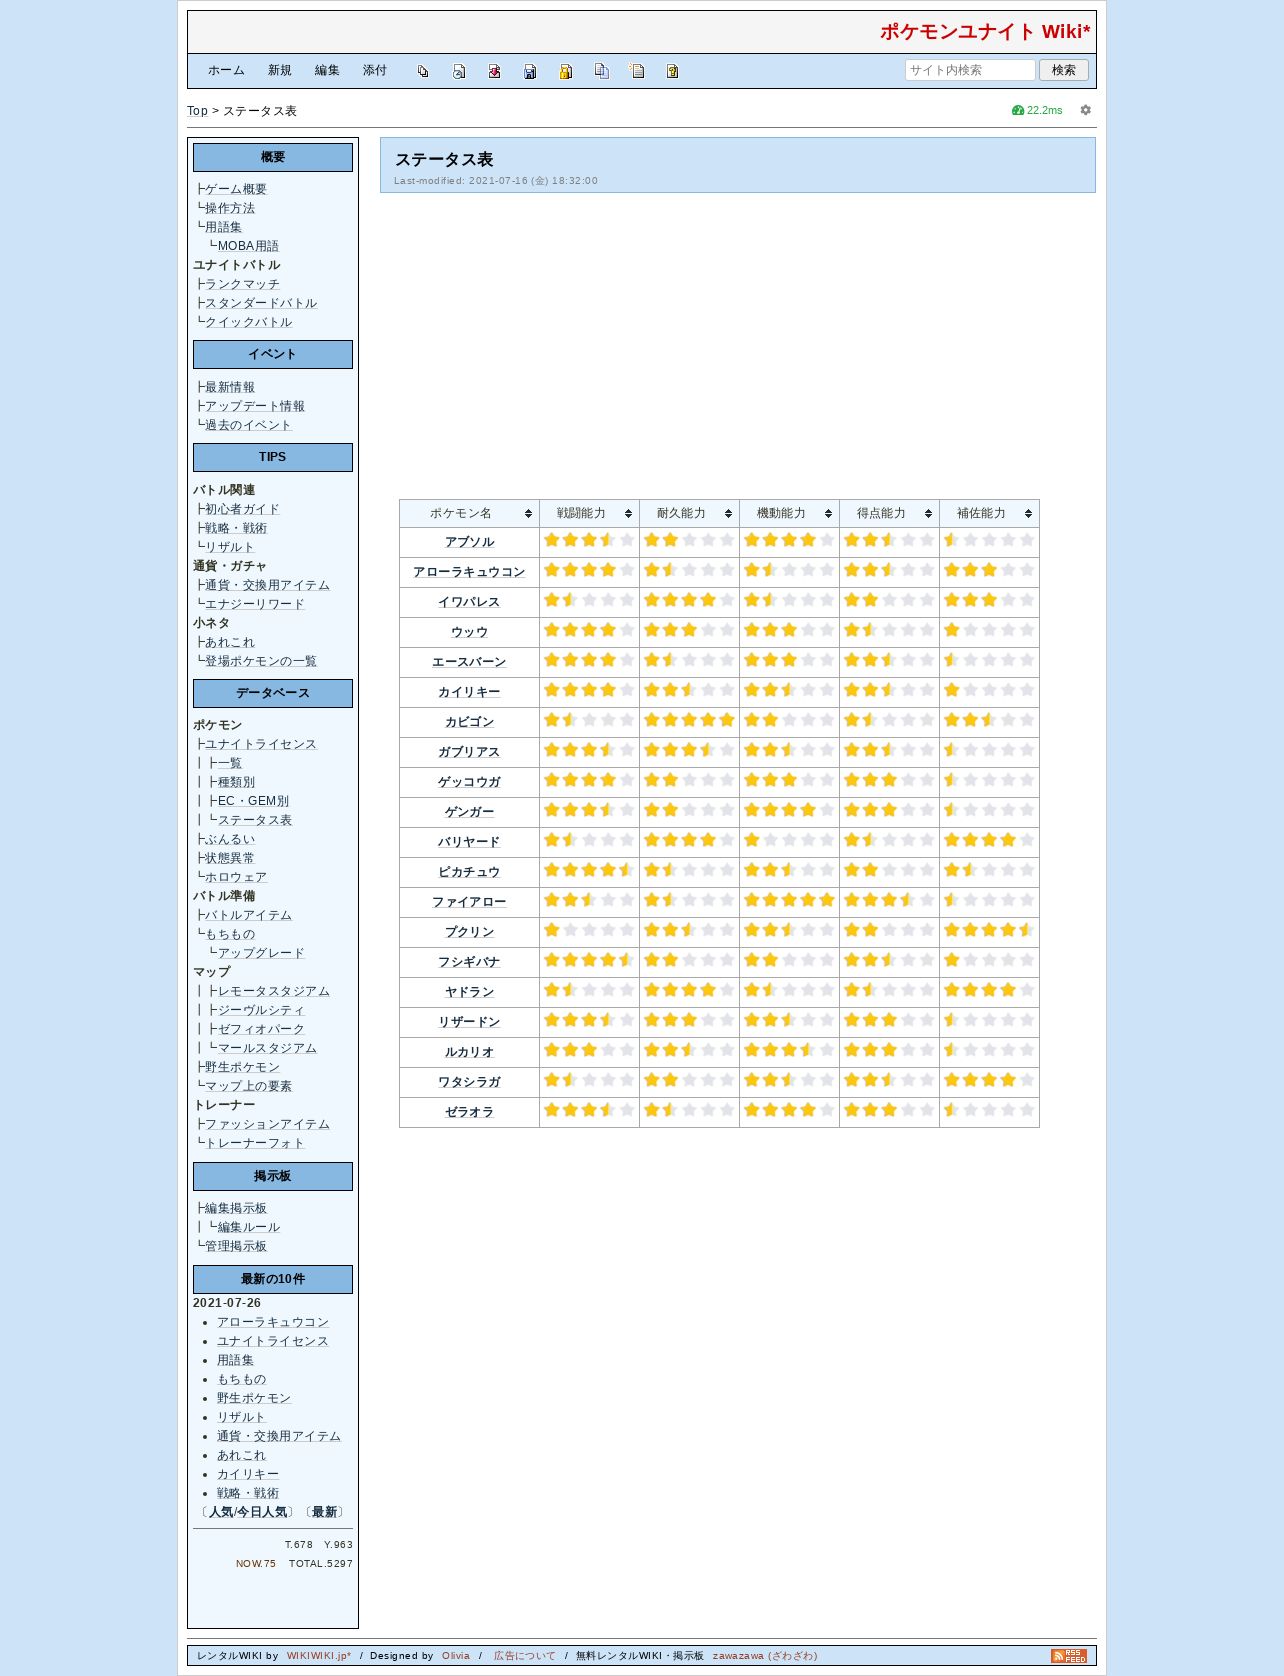Open エナジーリワード in sidebar
This screenshot has height=1676, width=1284.
255,604
